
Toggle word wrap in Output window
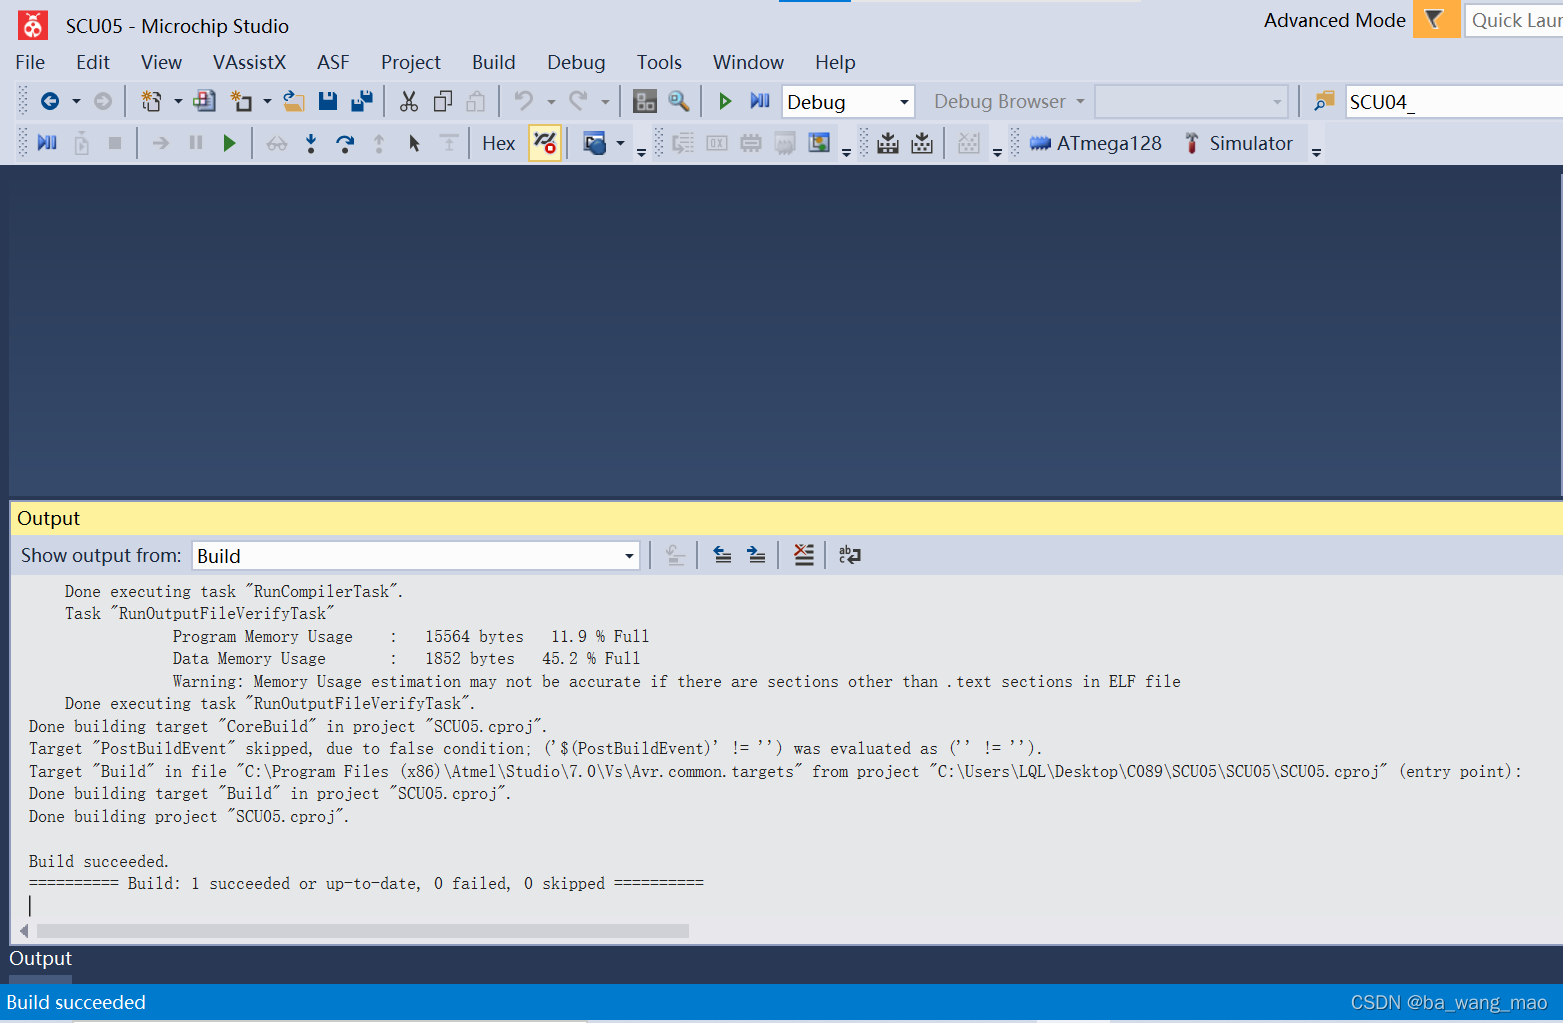[x=849, y=555]
